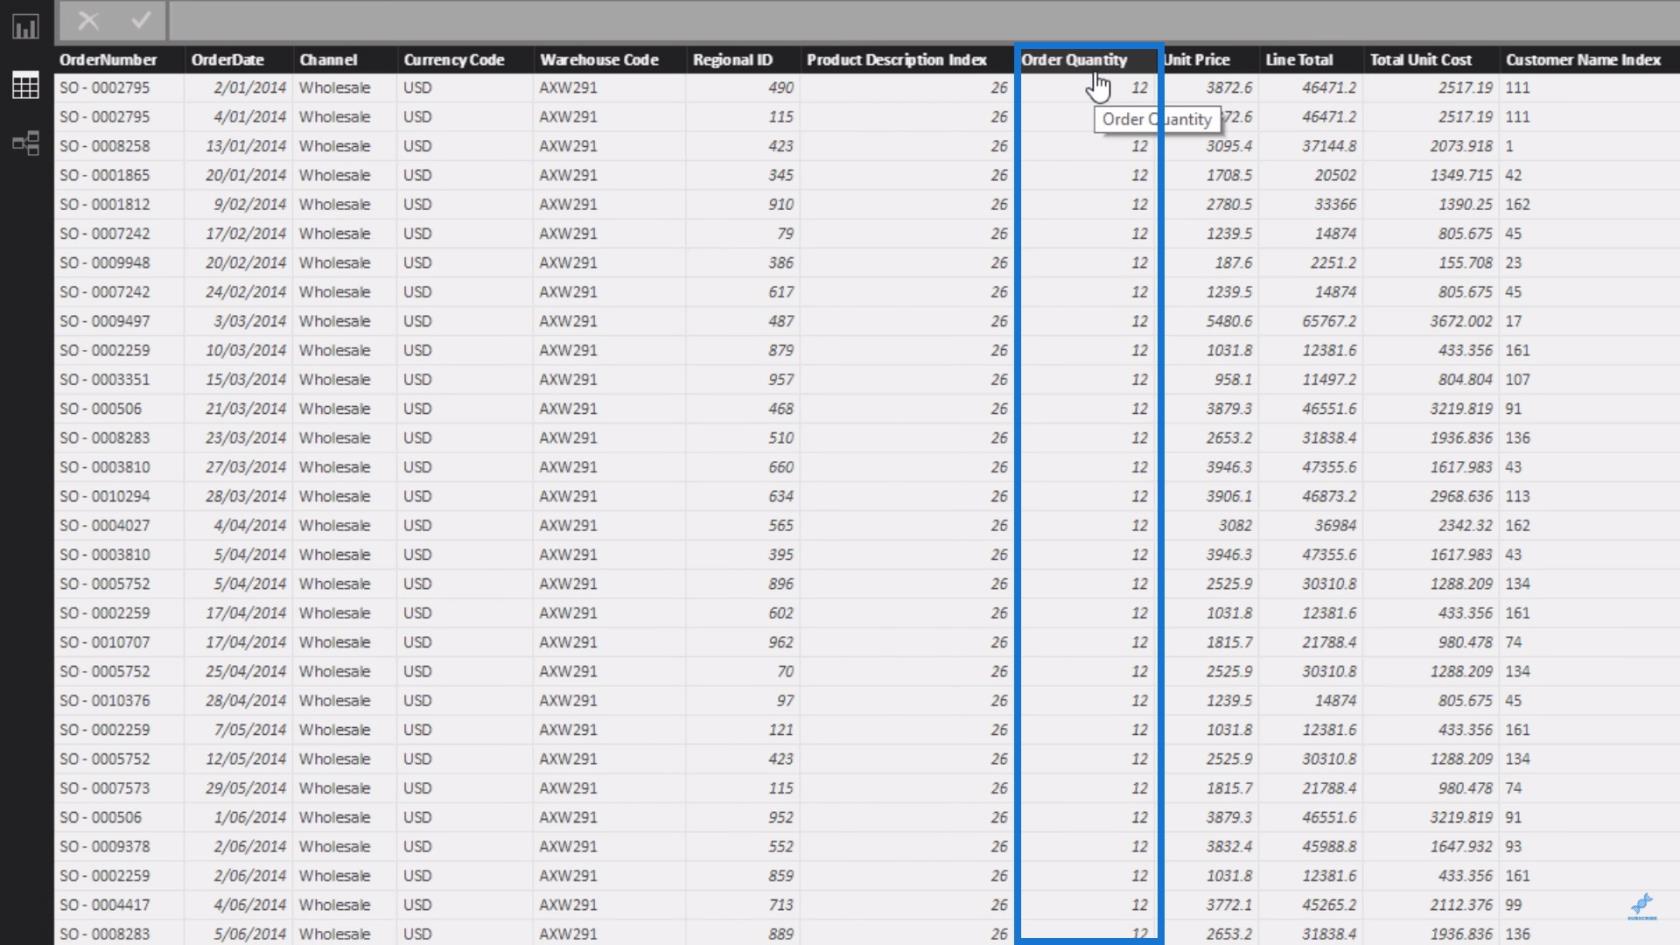This screenshot has width=1680, height=945.
Task: Click order number SO - 0007573
Action: coord(105,788)
